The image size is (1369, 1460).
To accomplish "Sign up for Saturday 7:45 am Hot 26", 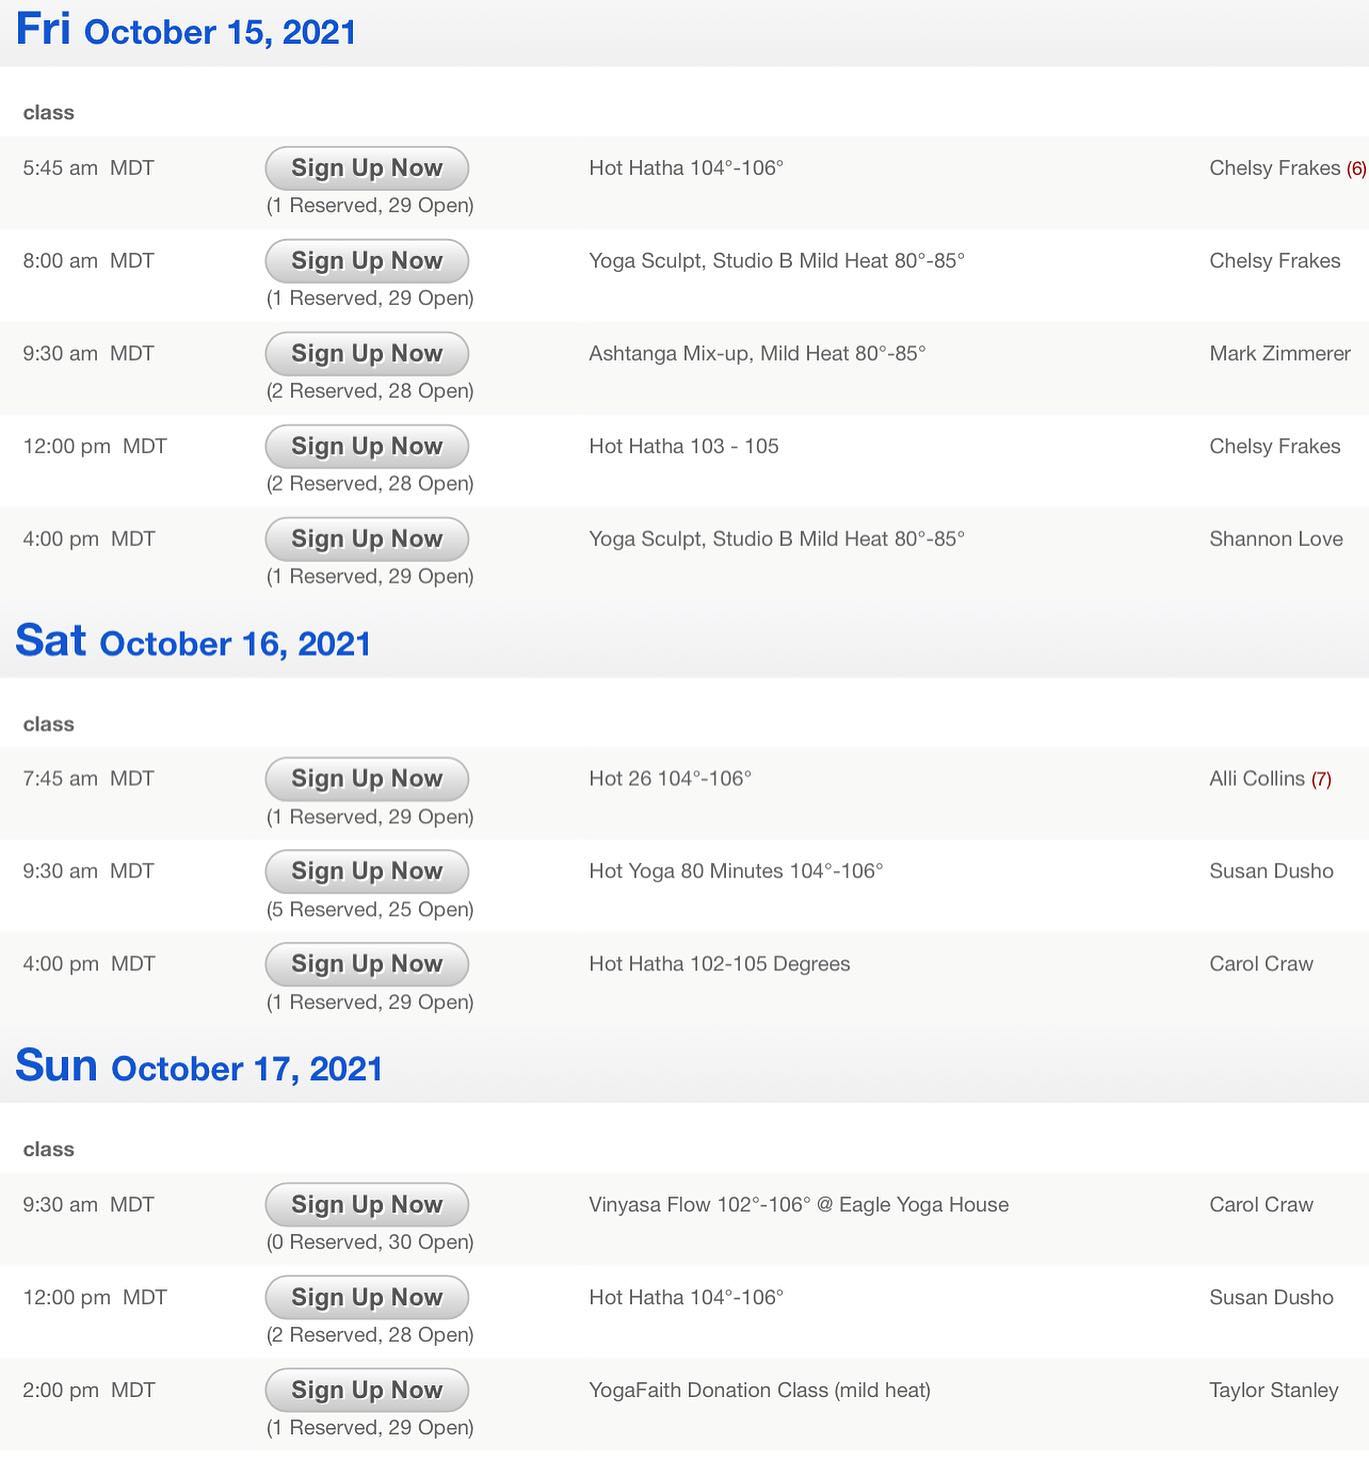I will 367,779.
